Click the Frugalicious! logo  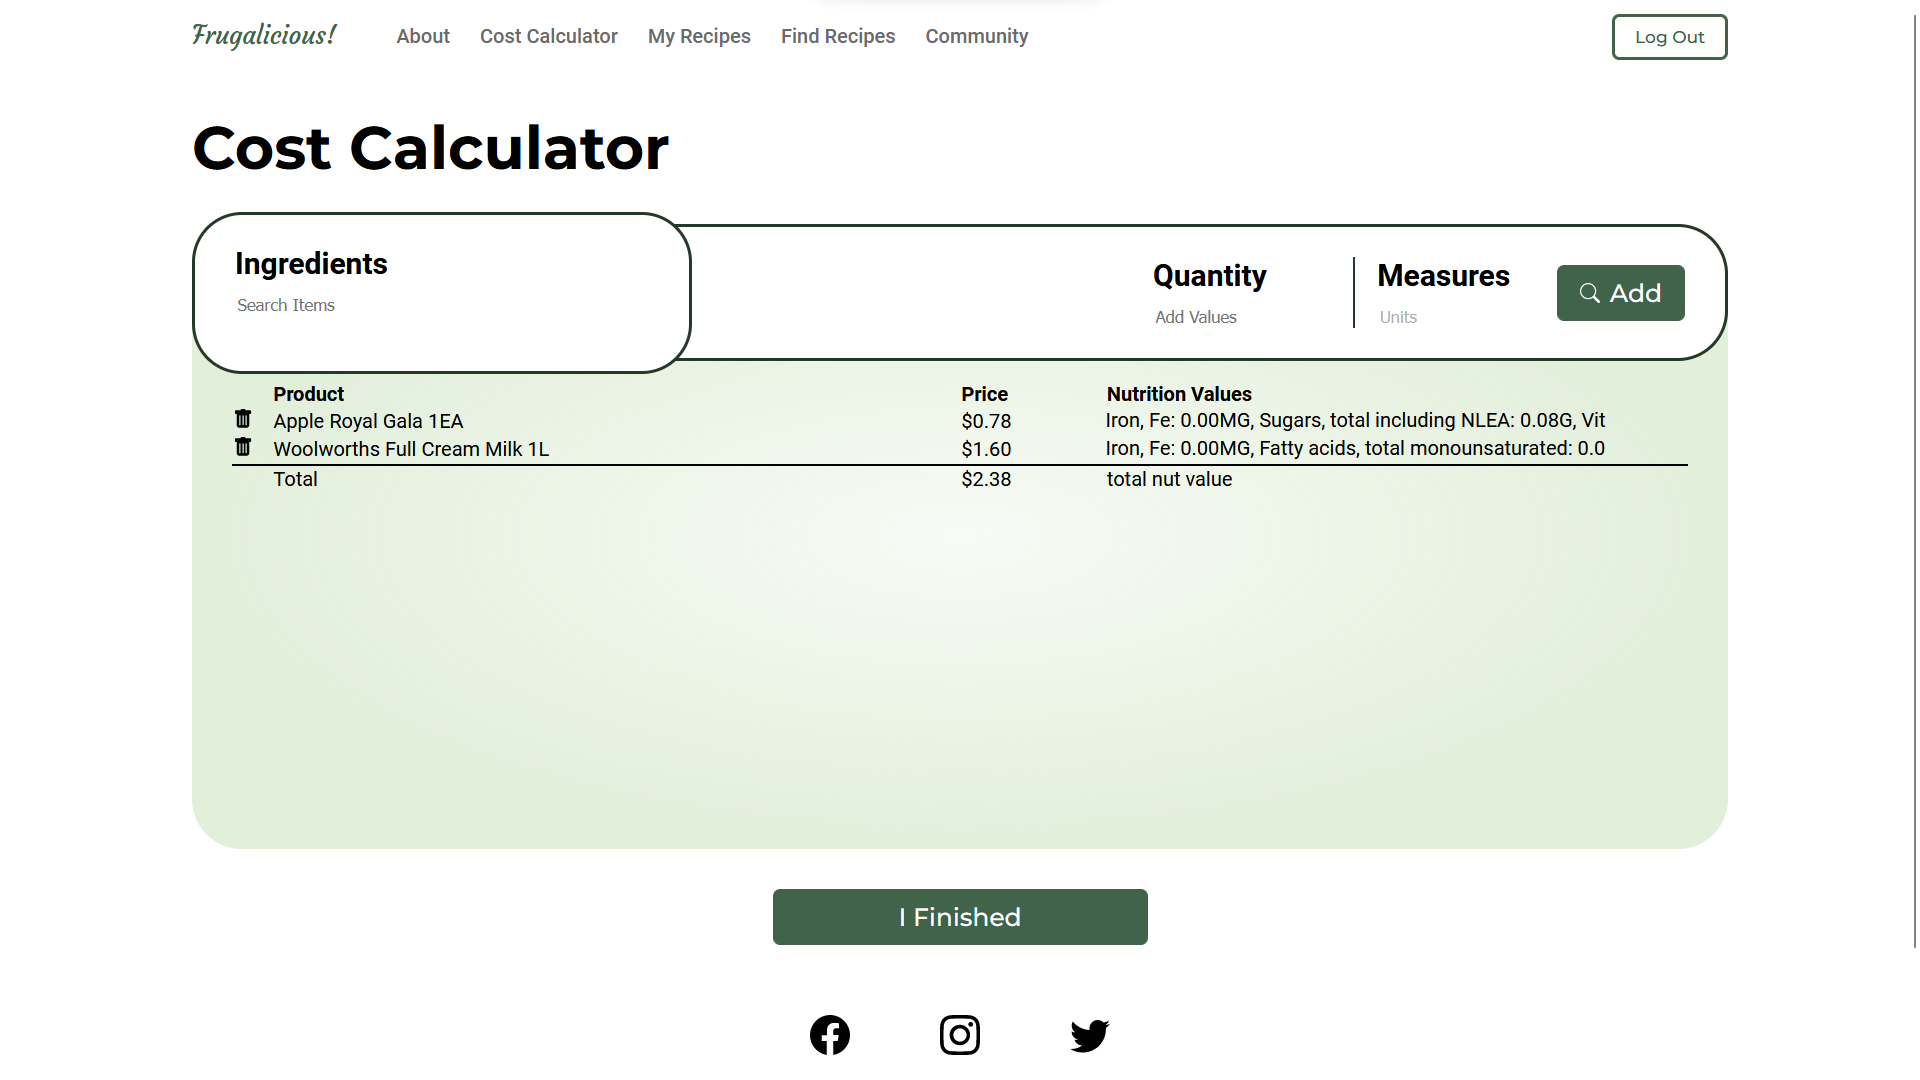(x=264, y=36)
